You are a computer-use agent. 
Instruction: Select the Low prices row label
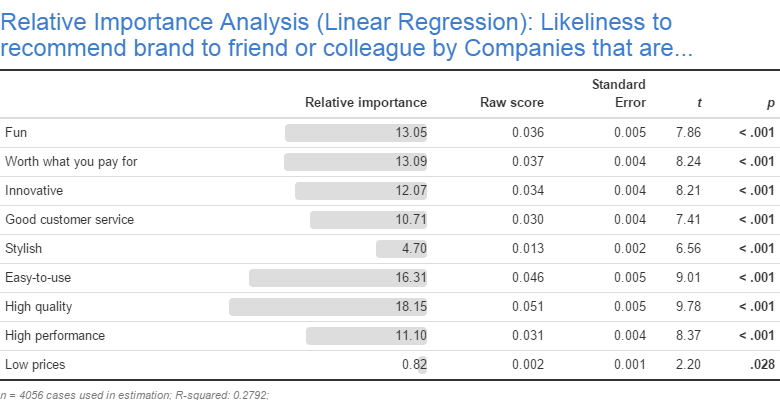[33, 364]
